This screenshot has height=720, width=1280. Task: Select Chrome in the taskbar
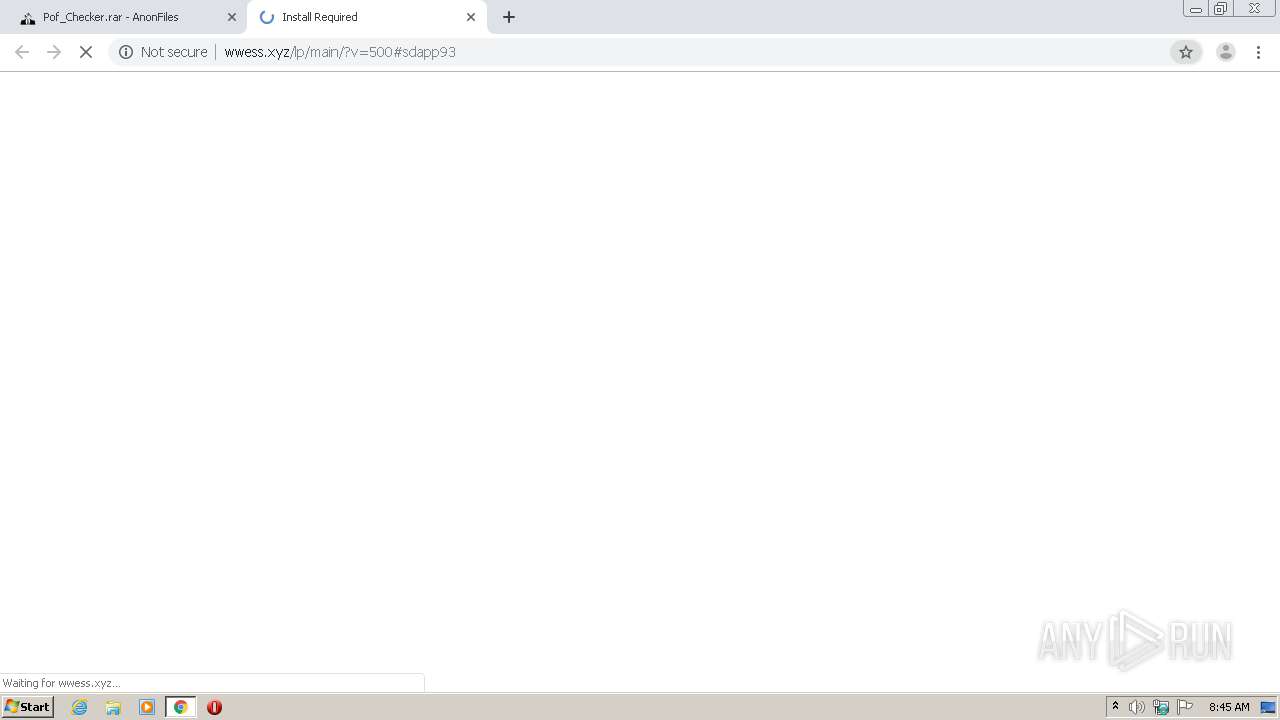(181, 707)
